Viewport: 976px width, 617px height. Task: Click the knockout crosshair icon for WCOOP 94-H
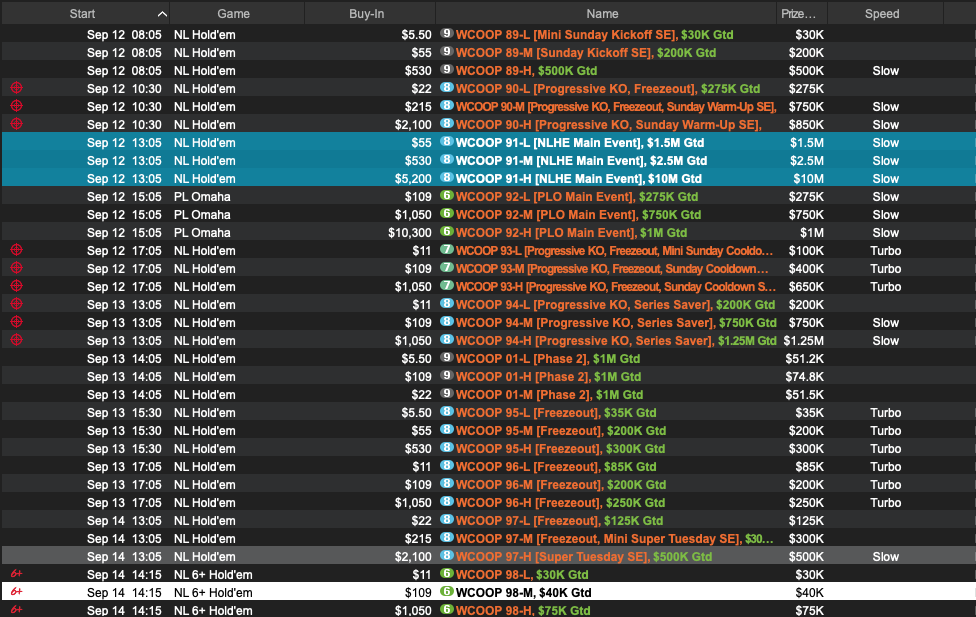pyautogui.click(x=17, y=340)
